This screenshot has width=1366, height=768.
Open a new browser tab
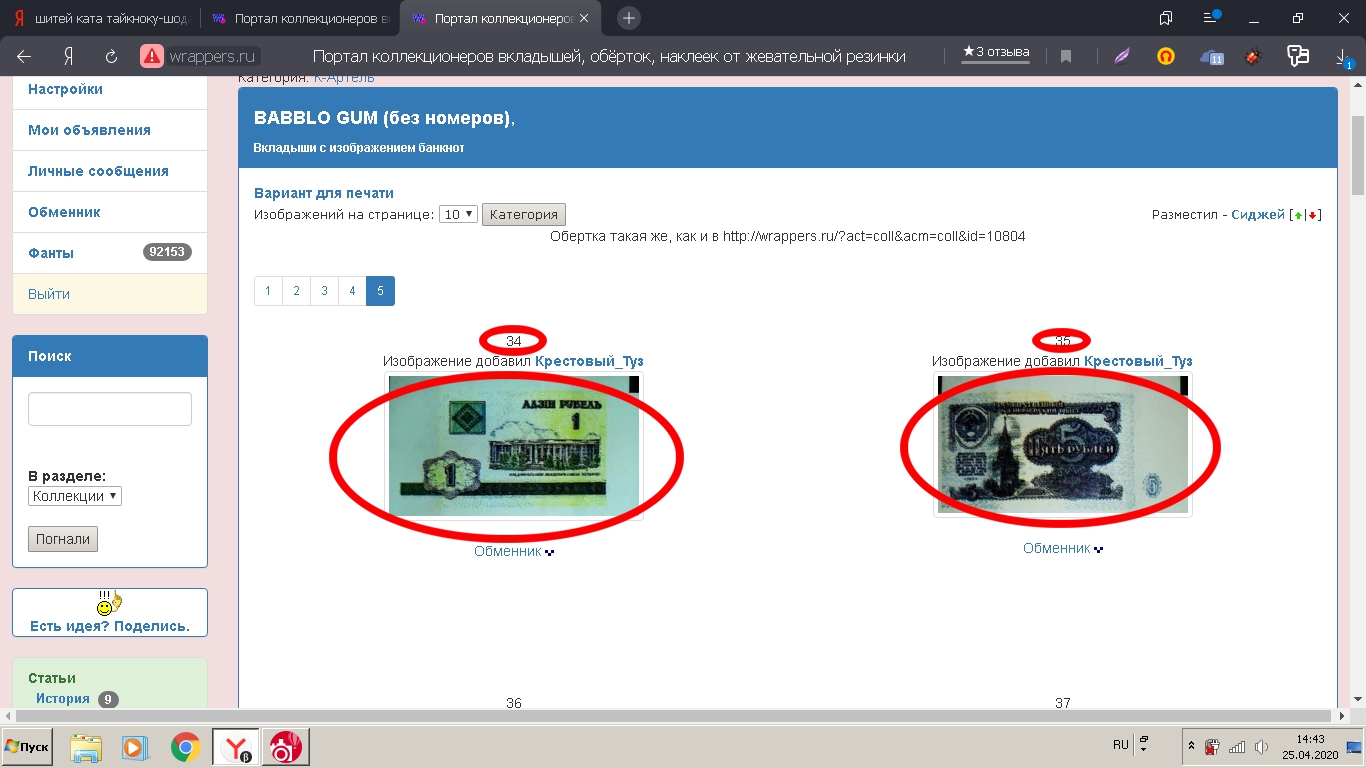pos(628,18)
